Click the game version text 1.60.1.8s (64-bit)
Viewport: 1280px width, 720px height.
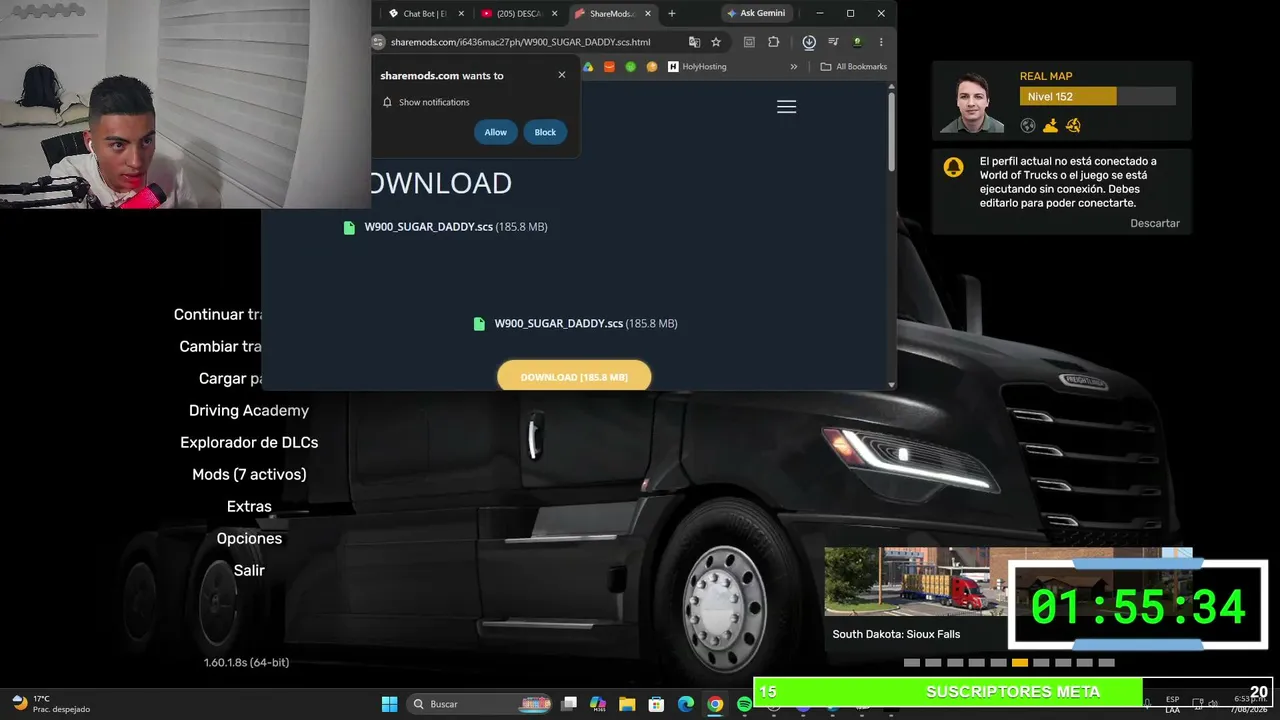(x=246, y=662)
